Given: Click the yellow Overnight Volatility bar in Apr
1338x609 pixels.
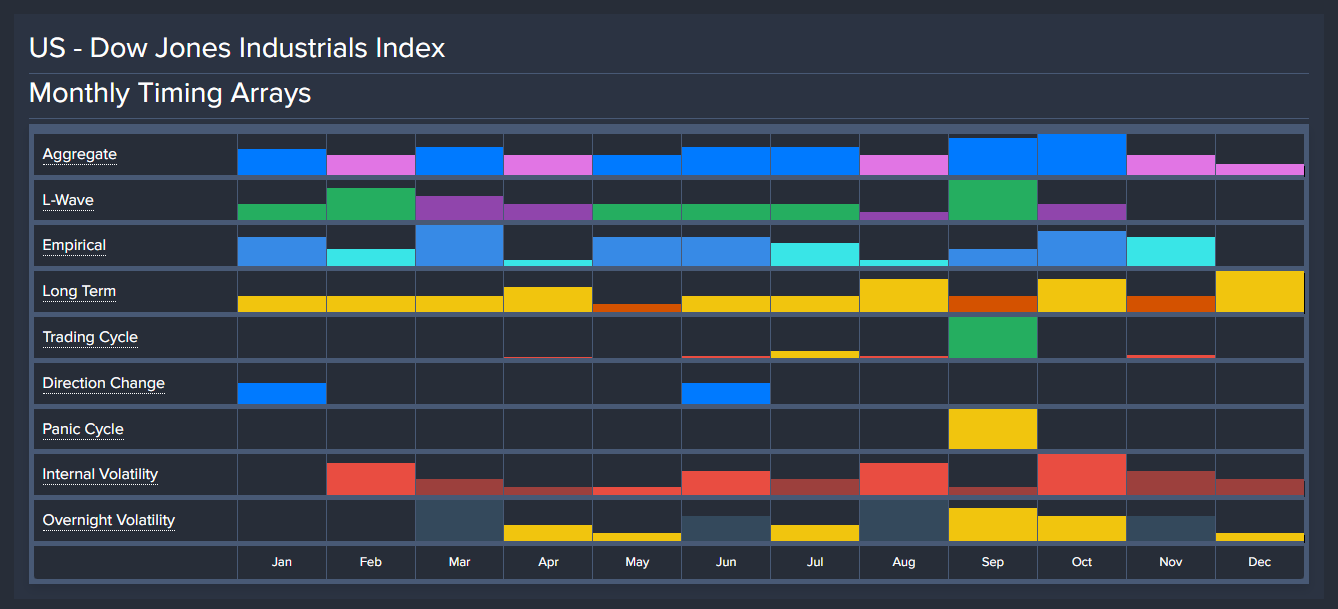Looking at the screenshot, I should [x=548, y=533].
